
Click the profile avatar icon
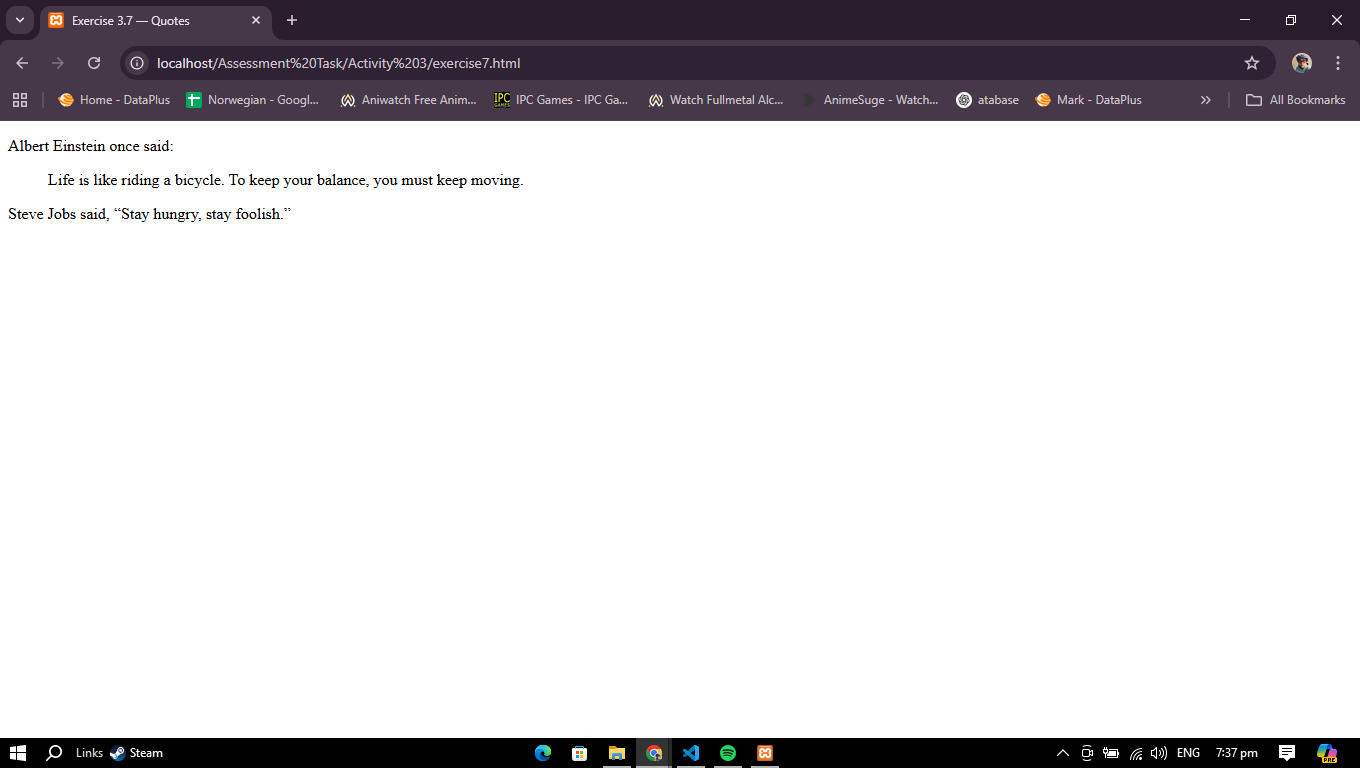[x=1301, y=63]
